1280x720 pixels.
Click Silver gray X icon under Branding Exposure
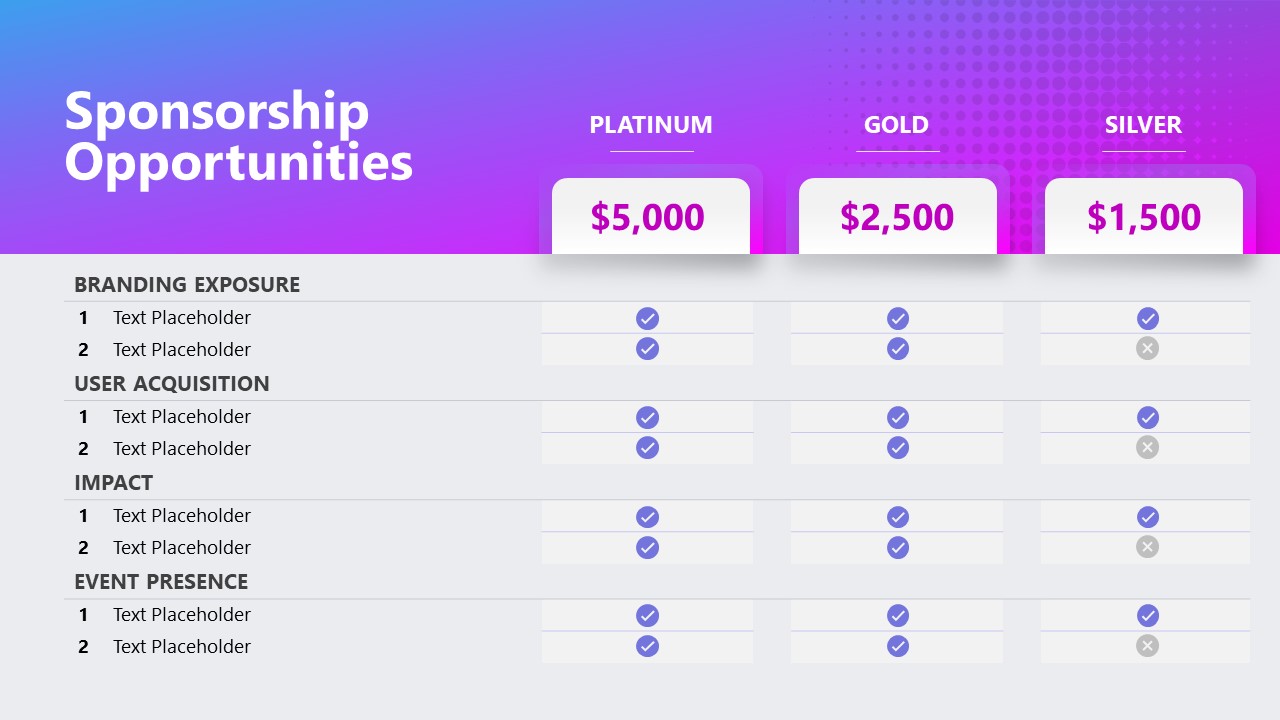click(1148, 348)
